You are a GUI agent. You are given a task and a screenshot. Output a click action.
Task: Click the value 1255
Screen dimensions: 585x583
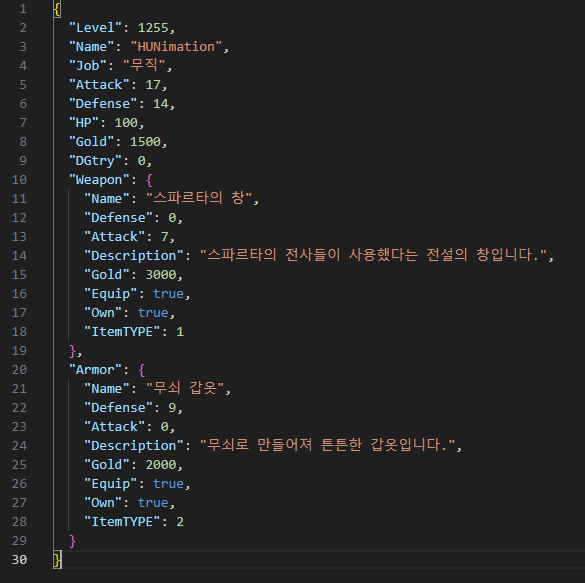click(x=153, y=28)
